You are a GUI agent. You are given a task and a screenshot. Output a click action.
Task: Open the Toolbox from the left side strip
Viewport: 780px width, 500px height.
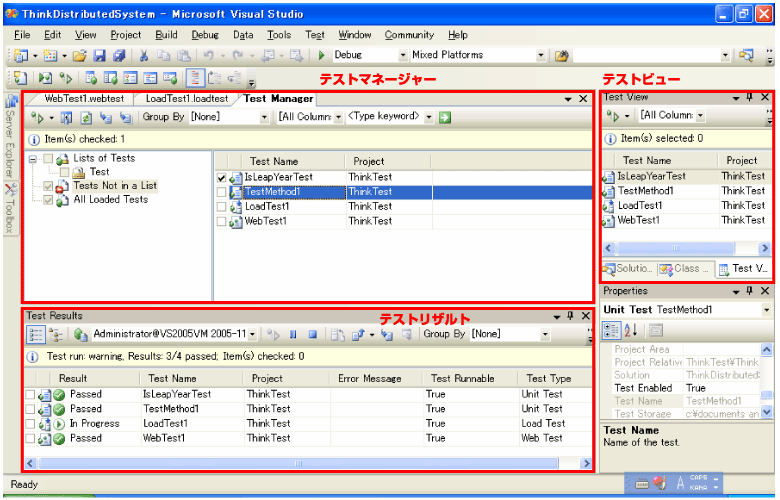(10, 209)
